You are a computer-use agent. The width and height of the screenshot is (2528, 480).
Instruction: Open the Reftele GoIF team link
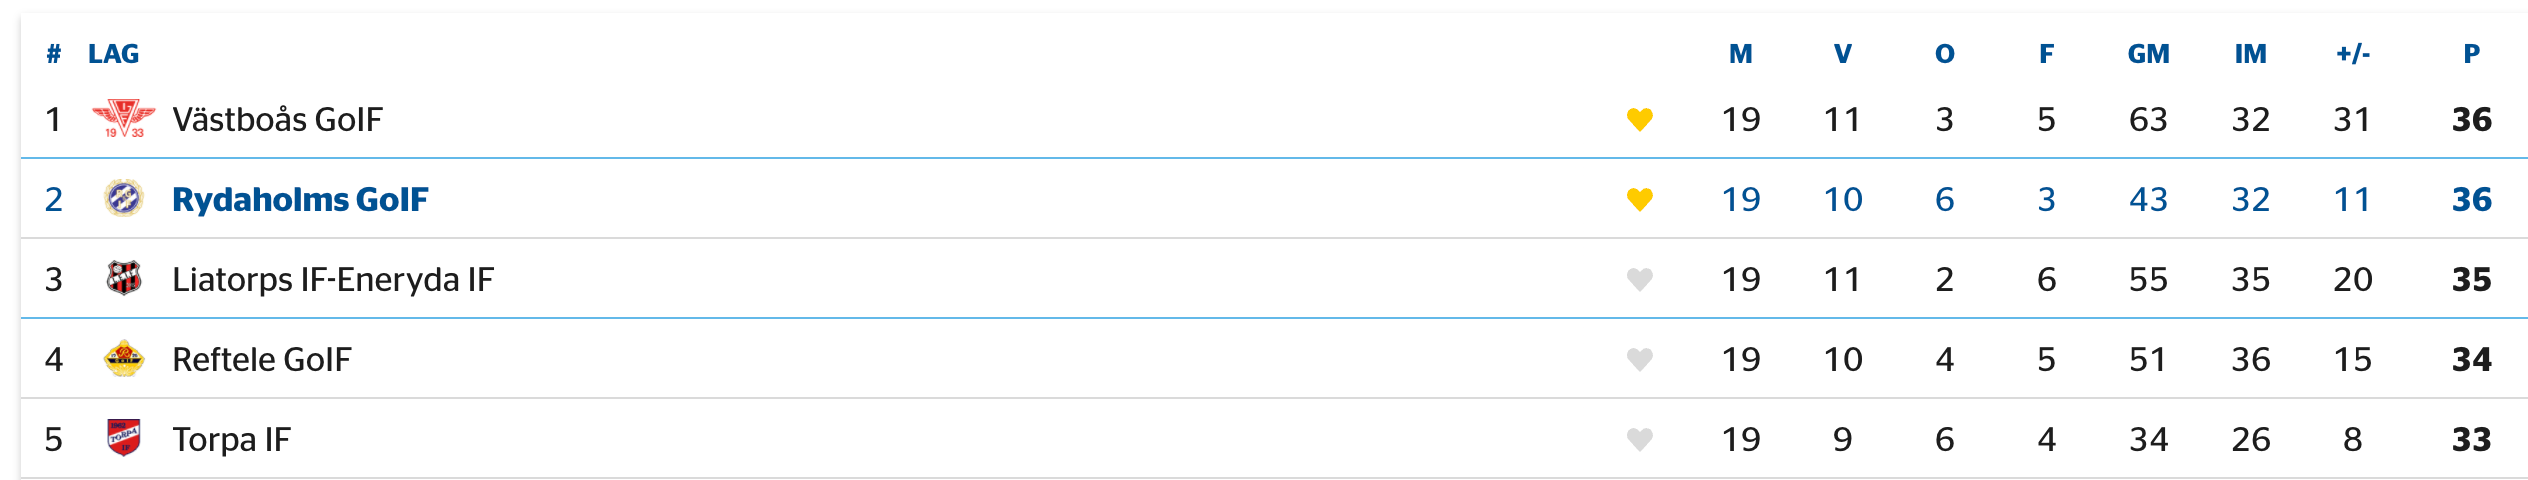click(262, 360)
